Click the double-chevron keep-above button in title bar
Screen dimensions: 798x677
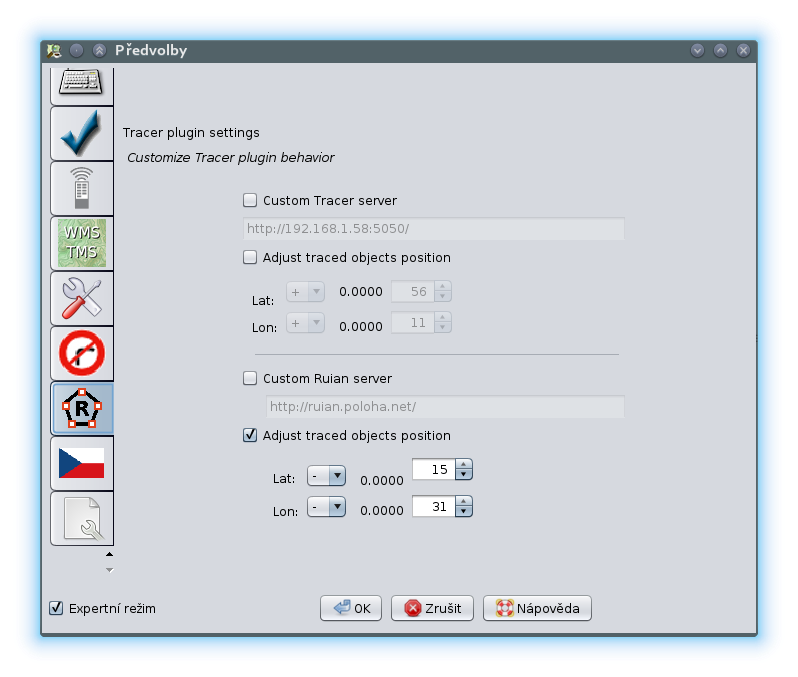99,50
